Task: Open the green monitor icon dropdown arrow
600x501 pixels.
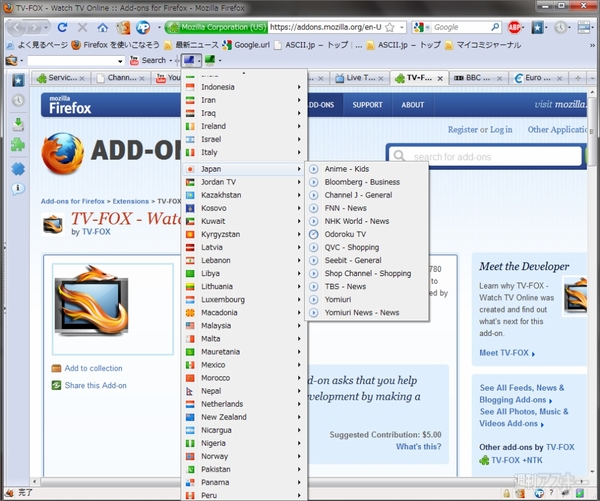Action: pos(220,60)
